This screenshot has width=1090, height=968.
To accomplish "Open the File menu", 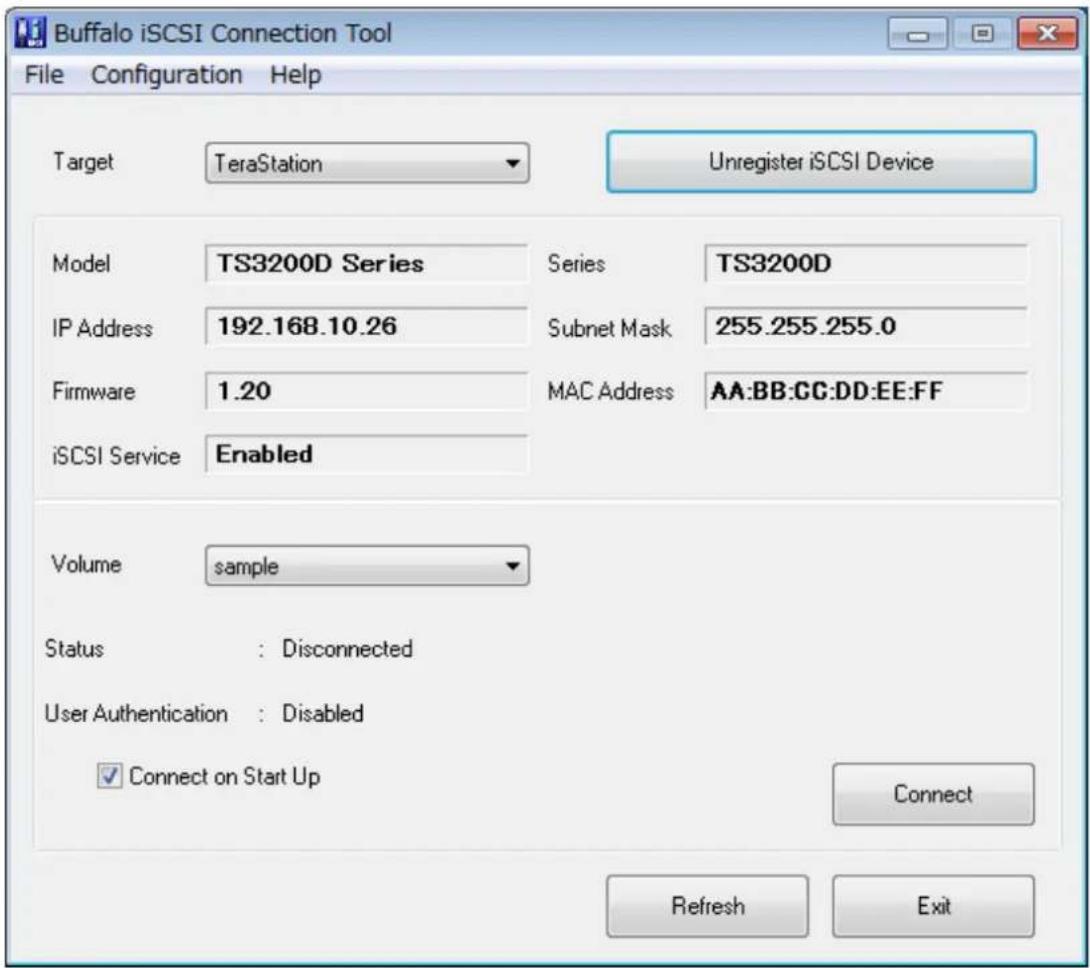I will (44, 74).
